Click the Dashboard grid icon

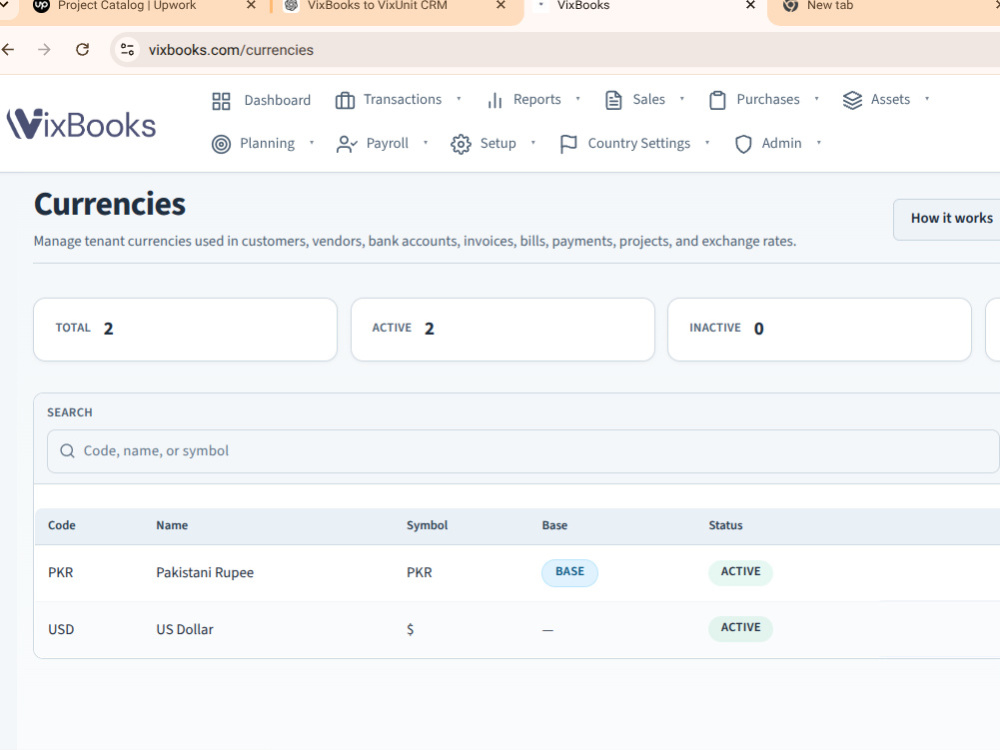click(x=221, y=101)
